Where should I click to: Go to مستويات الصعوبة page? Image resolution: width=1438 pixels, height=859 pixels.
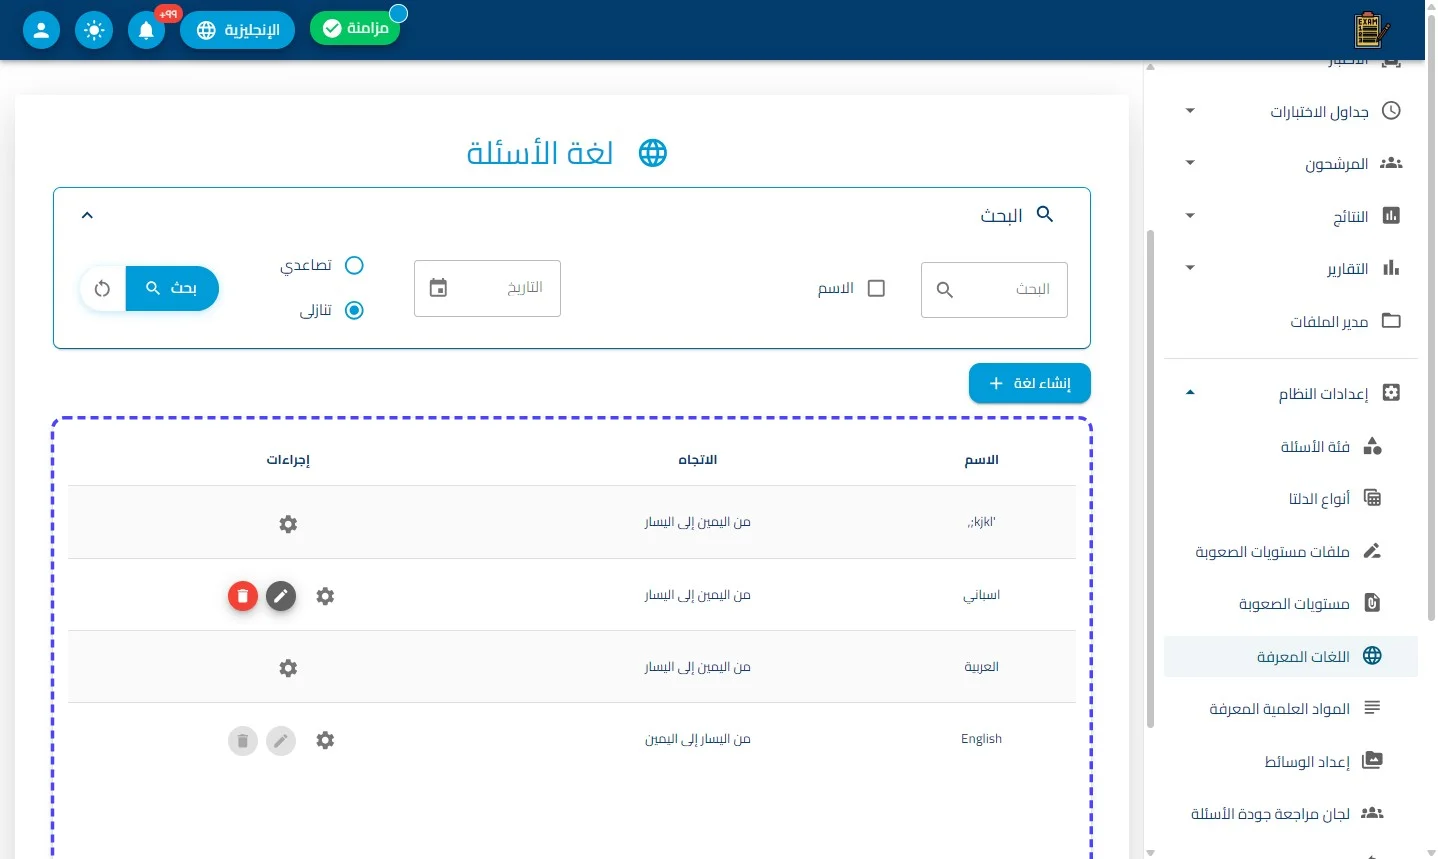[x=1290, y=603]
